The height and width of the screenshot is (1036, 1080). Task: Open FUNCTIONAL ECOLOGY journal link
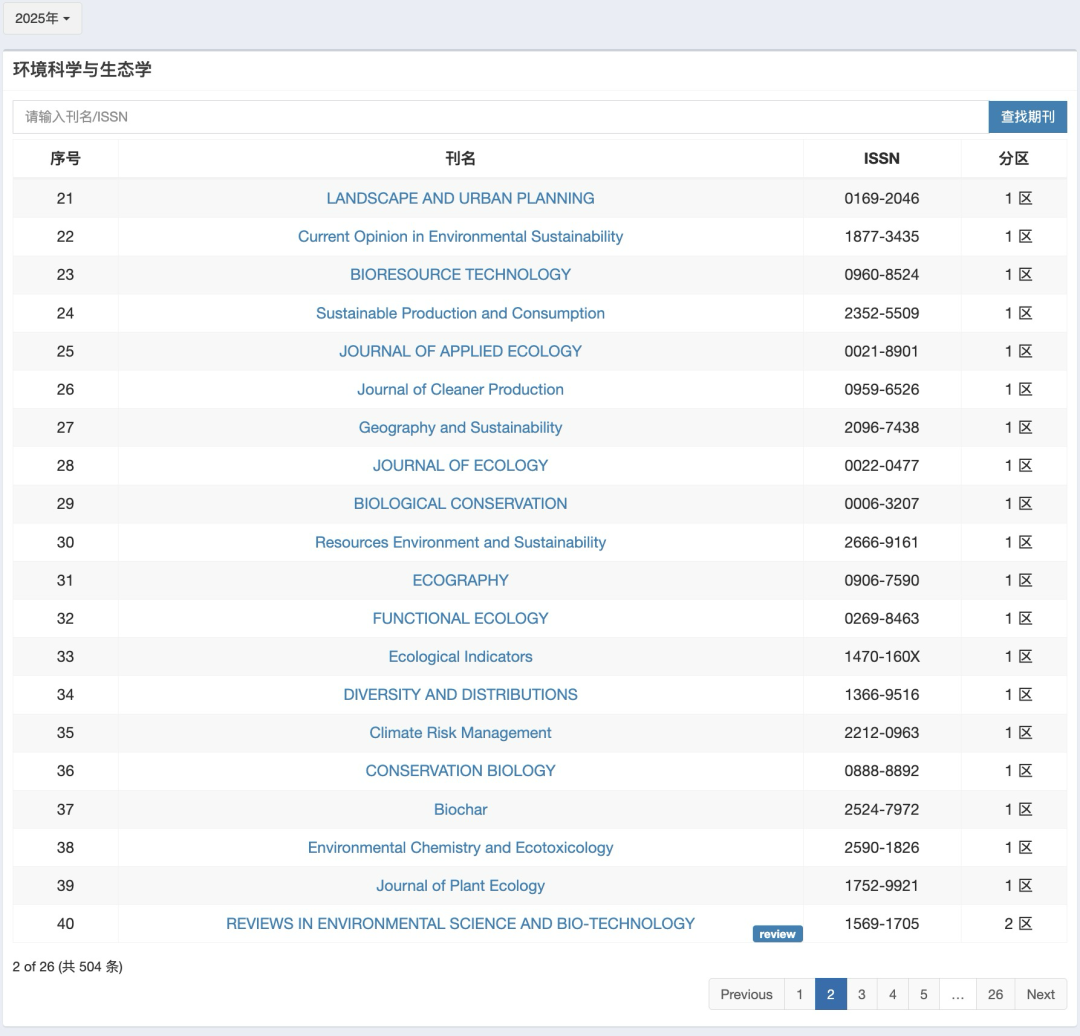[460, 619]
